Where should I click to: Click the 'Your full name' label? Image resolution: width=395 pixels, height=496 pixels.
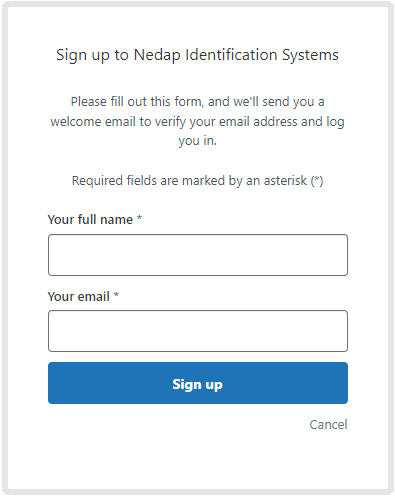[90, 220]
